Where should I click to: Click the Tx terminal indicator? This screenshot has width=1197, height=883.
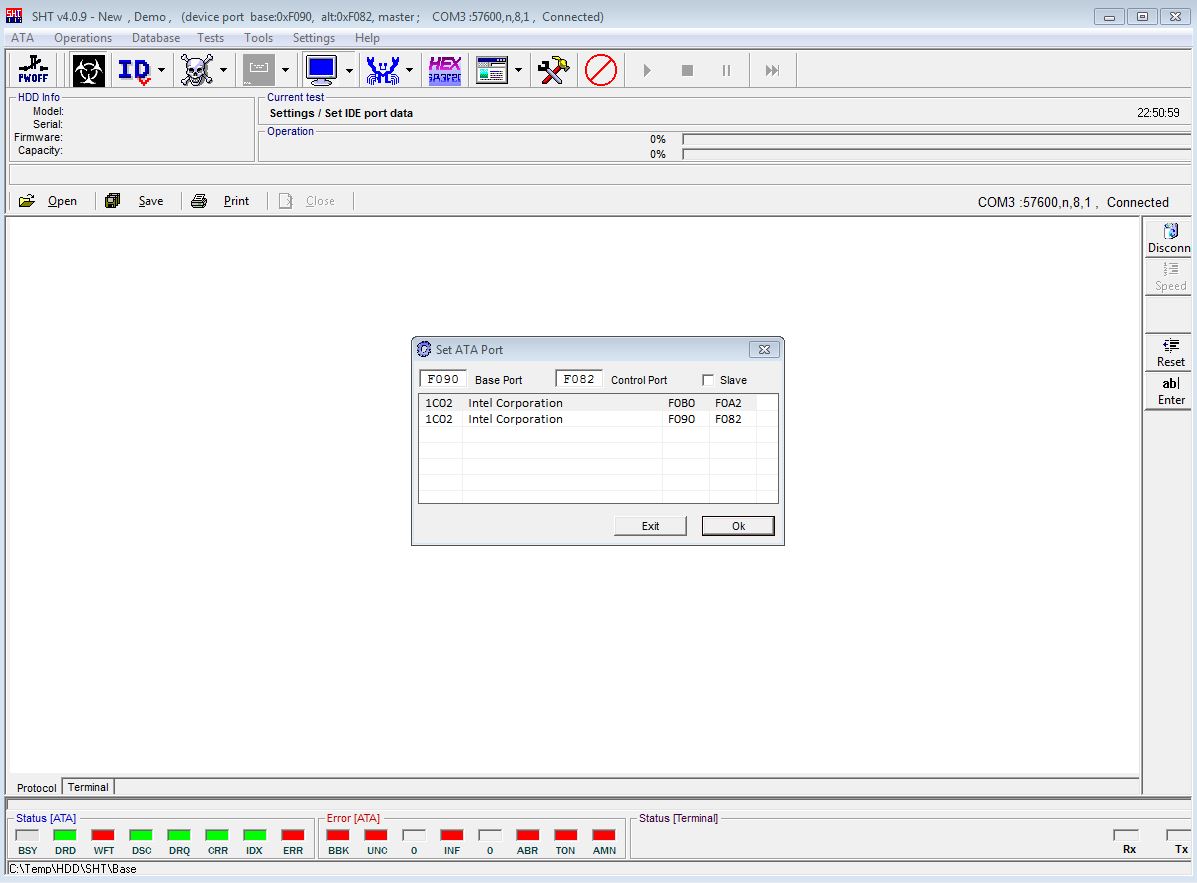tap(1179, 835)
